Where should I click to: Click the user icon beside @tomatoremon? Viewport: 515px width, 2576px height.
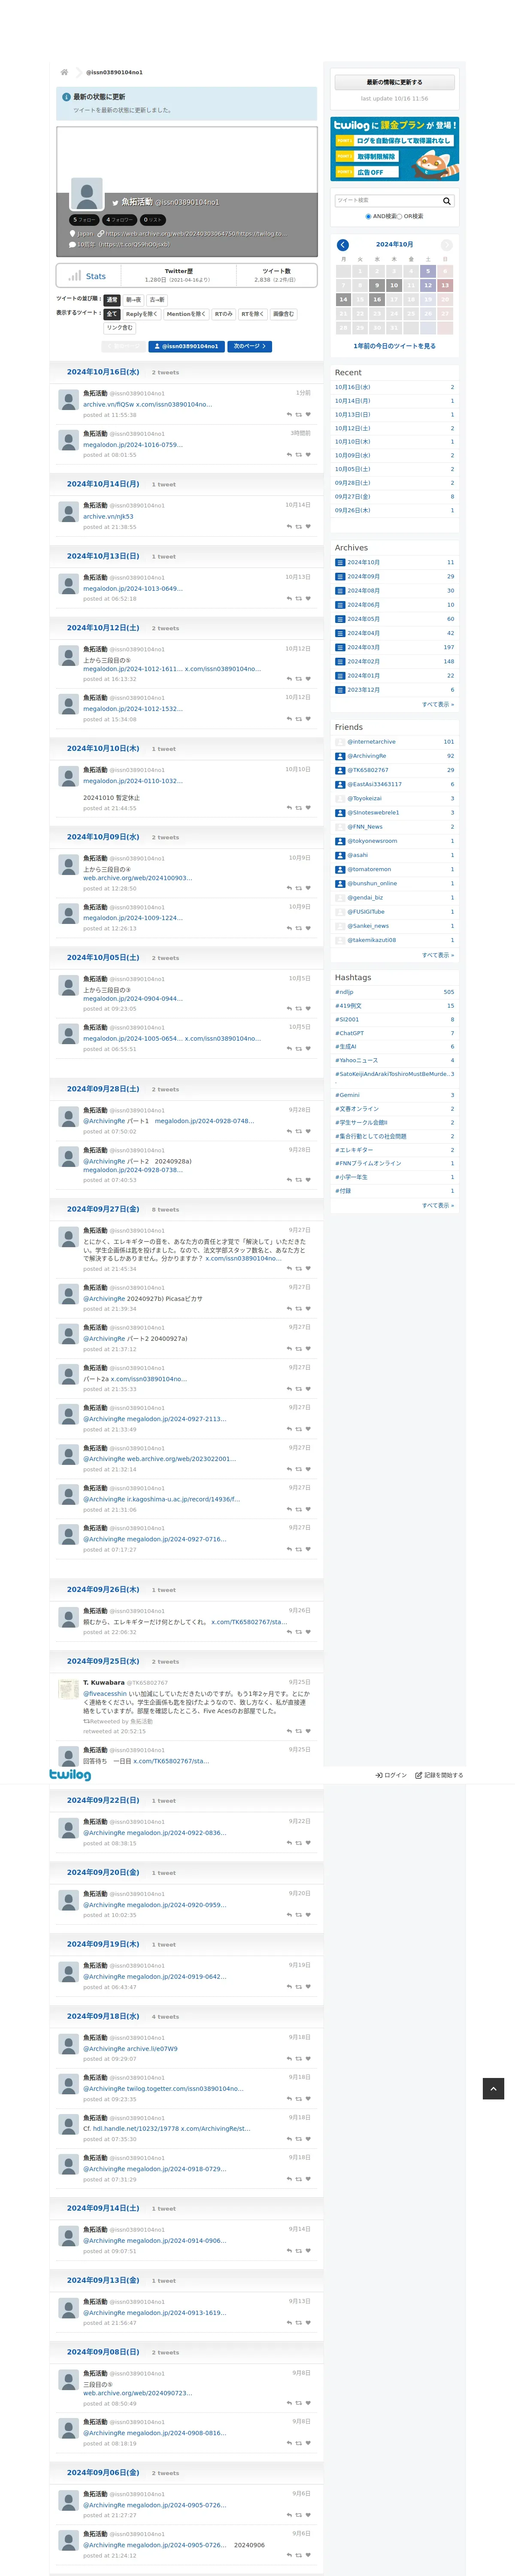[340, 869]
